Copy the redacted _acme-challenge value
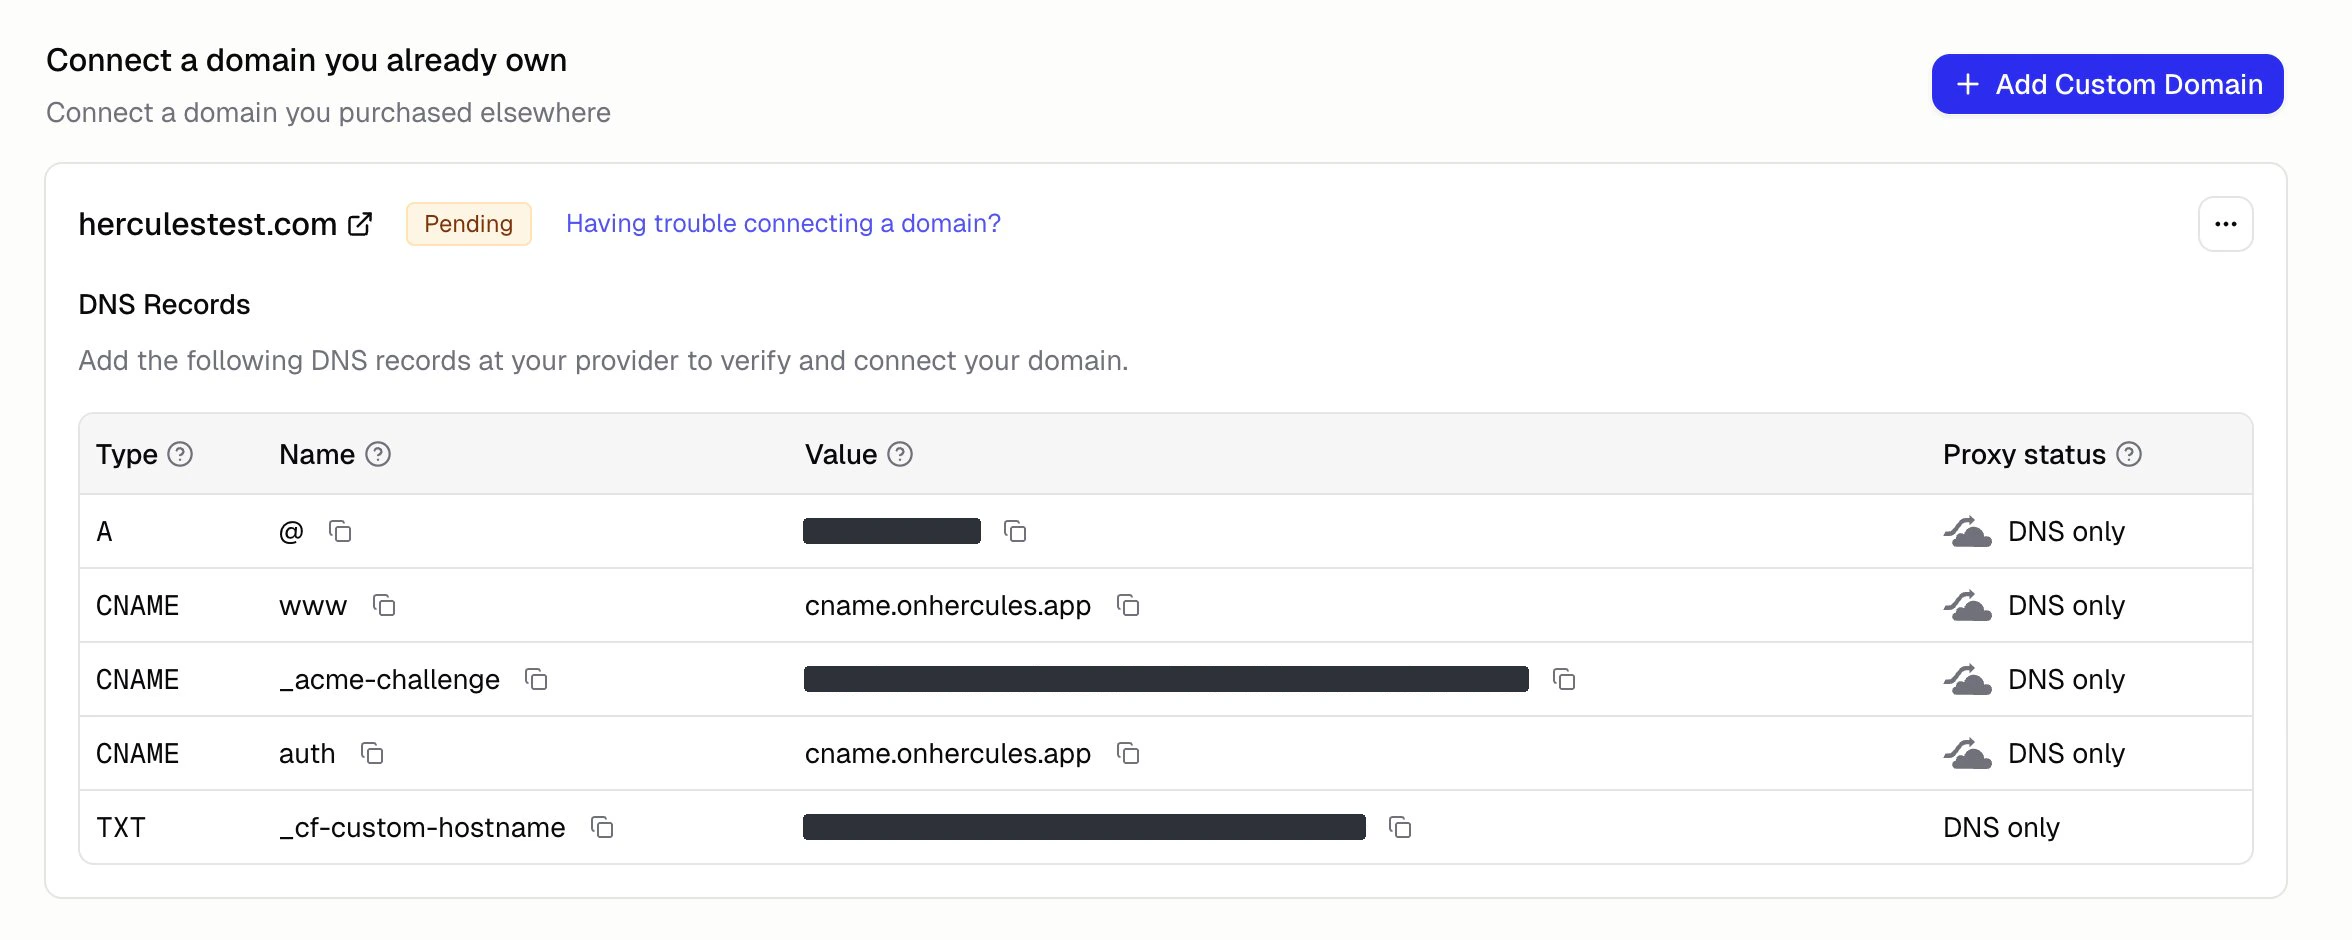The width and height of the screenshot is (2352, 940). (1564, 679)
